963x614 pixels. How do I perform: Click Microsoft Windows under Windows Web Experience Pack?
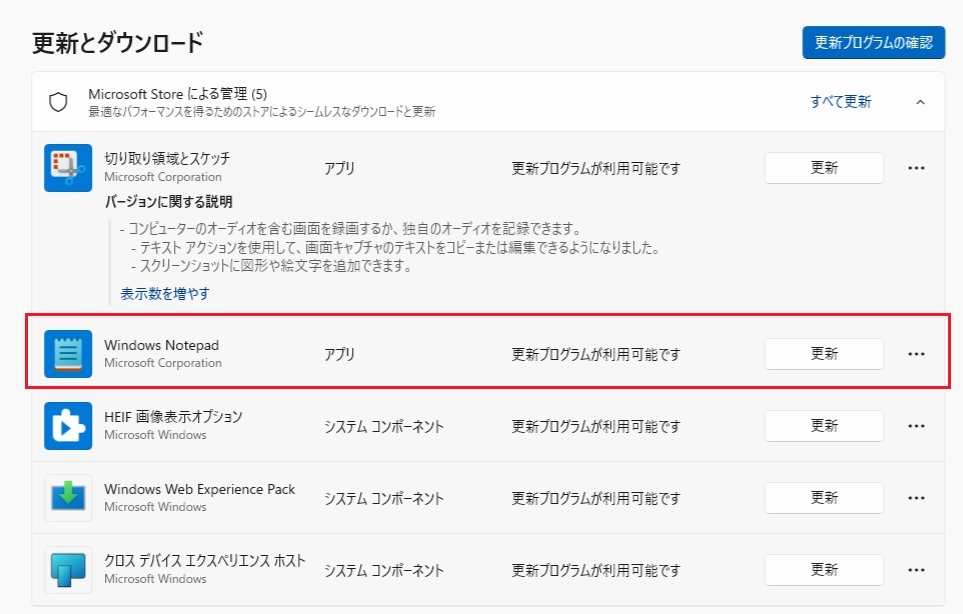click(x=155, y=507)
